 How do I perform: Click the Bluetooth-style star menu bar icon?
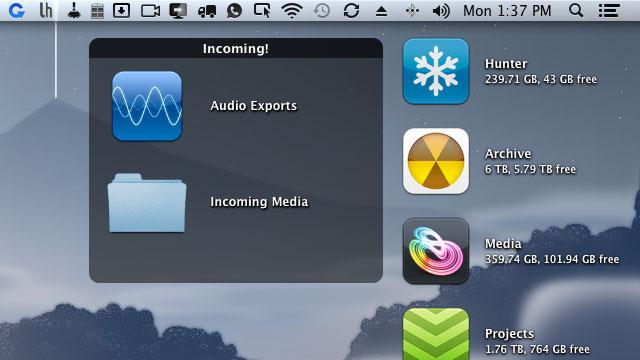coord(412,11)
